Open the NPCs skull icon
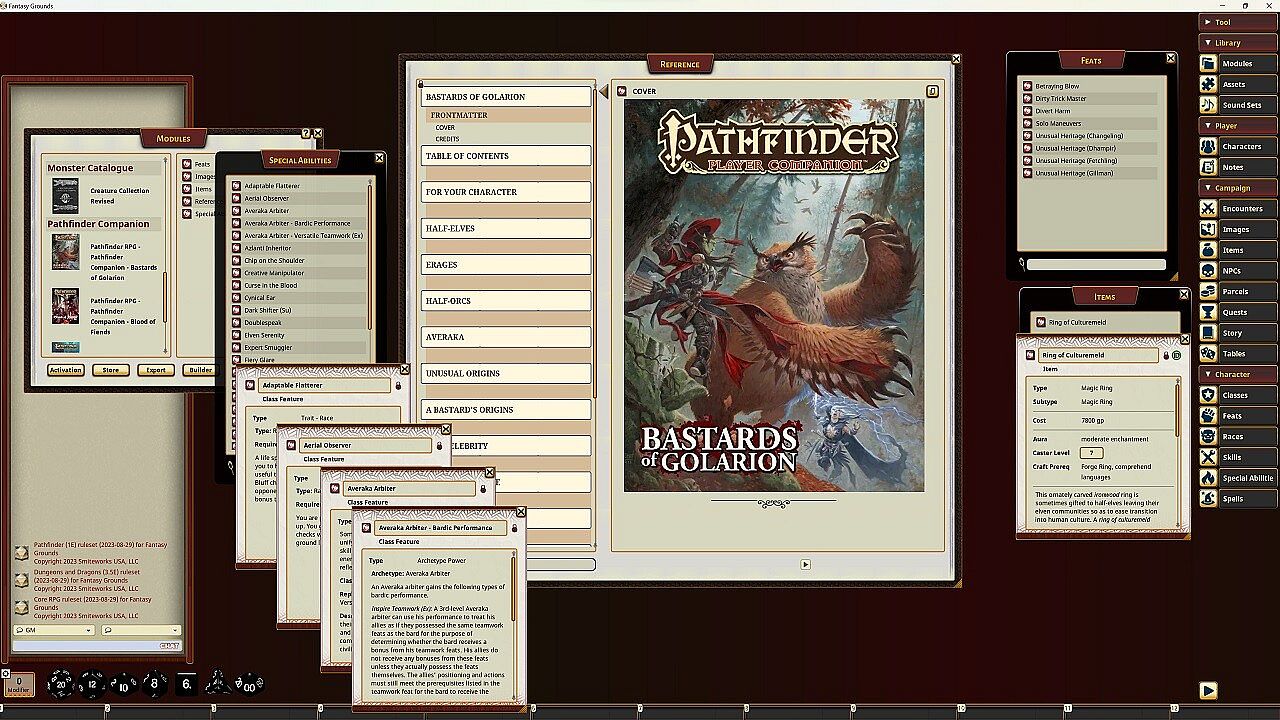1280x720 pixels. (x=1208, y=271)
